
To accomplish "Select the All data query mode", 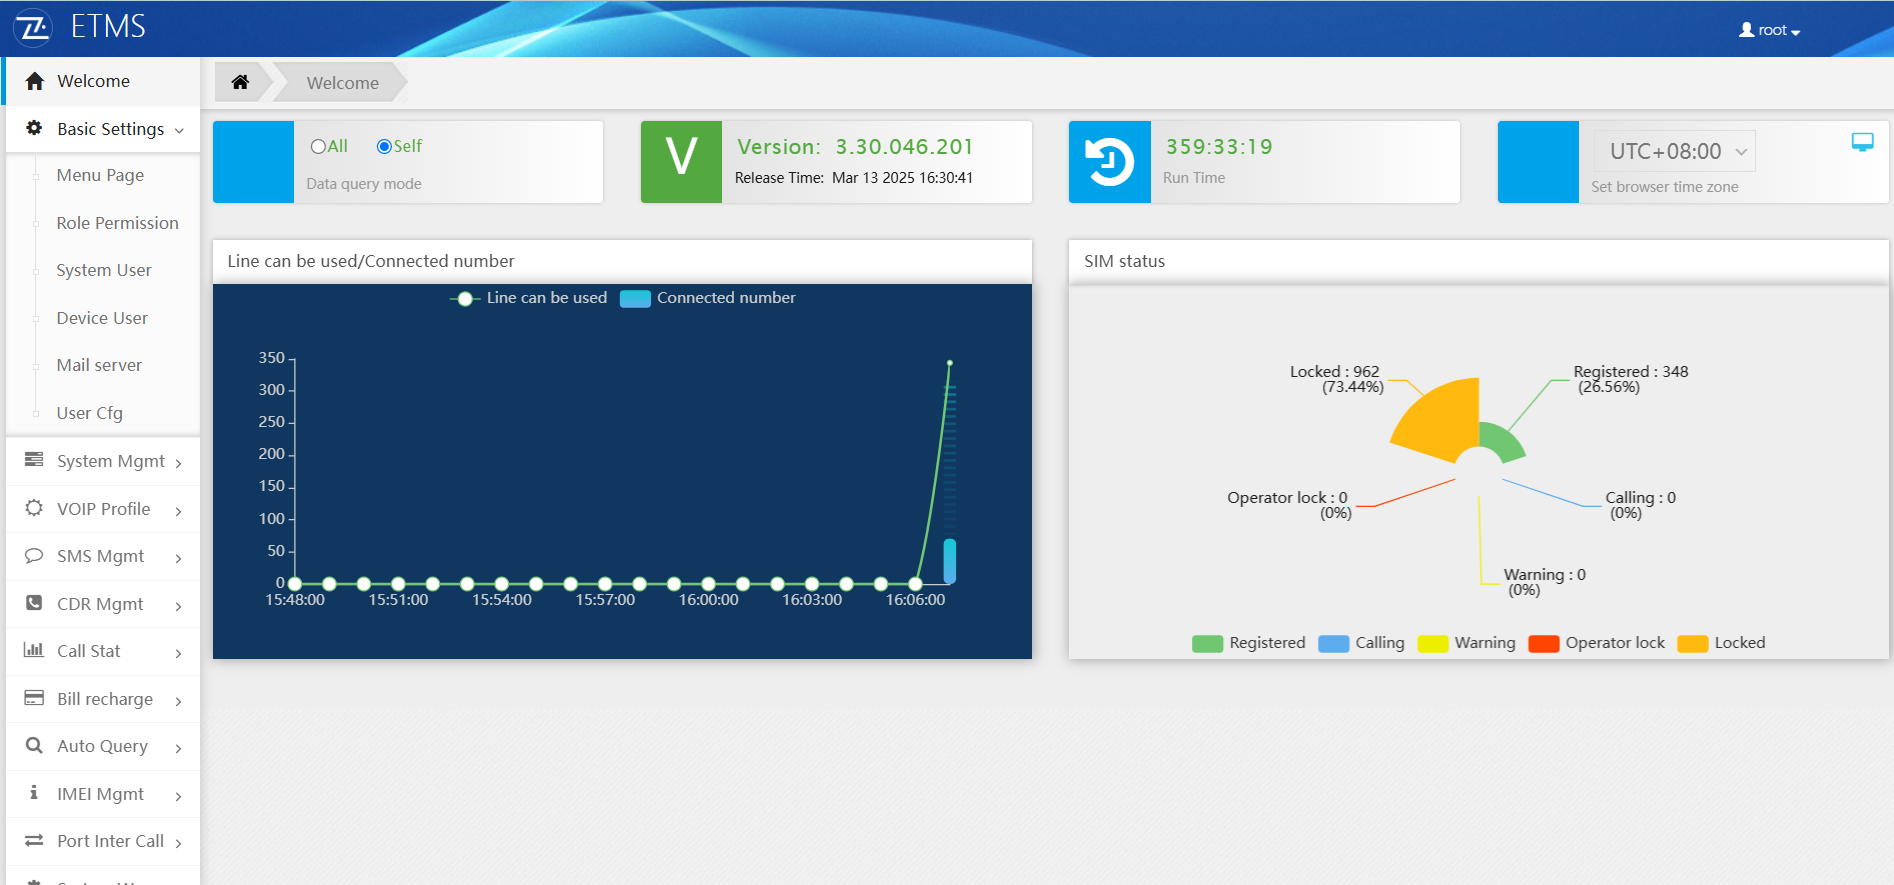I will (318, 147).
